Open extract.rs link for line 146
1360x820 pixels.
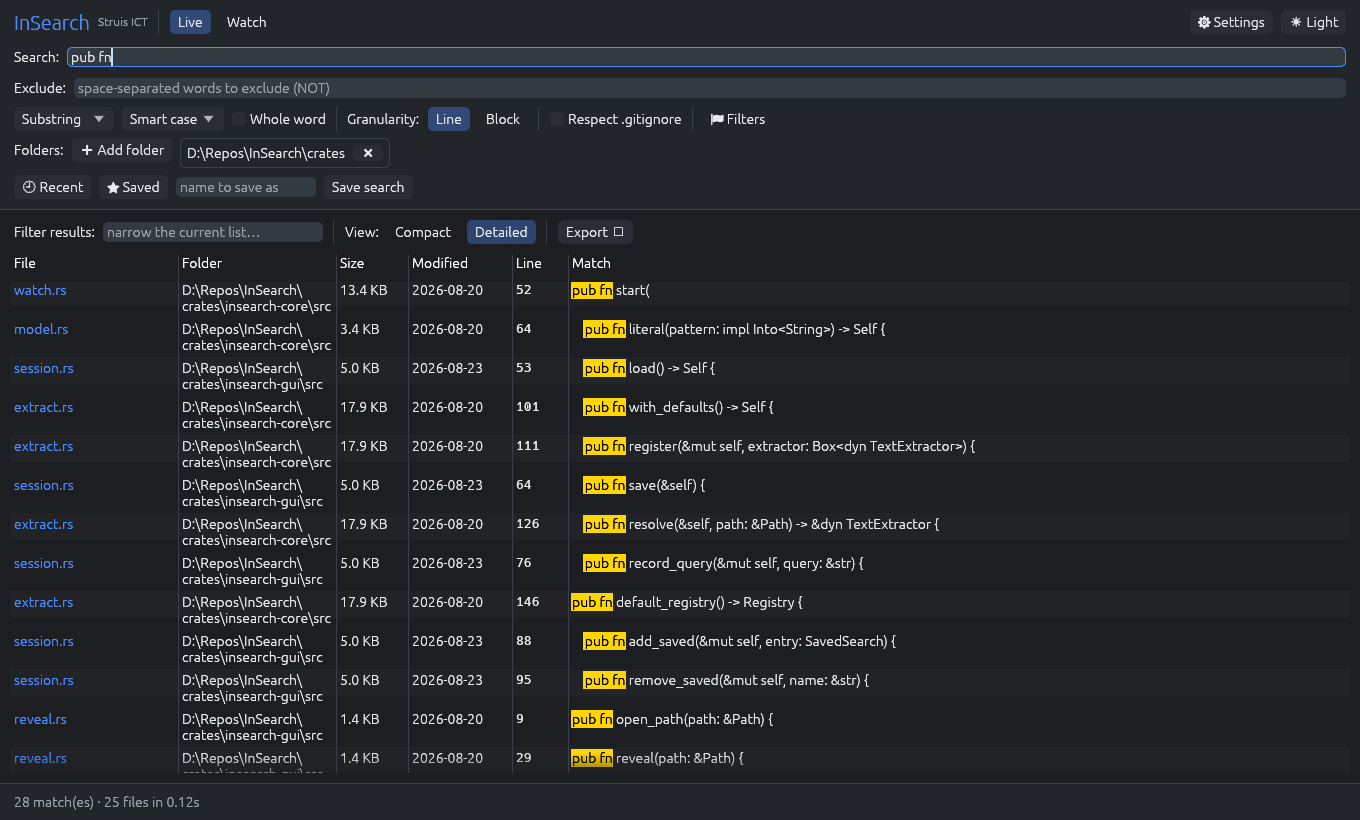[43, 602]
